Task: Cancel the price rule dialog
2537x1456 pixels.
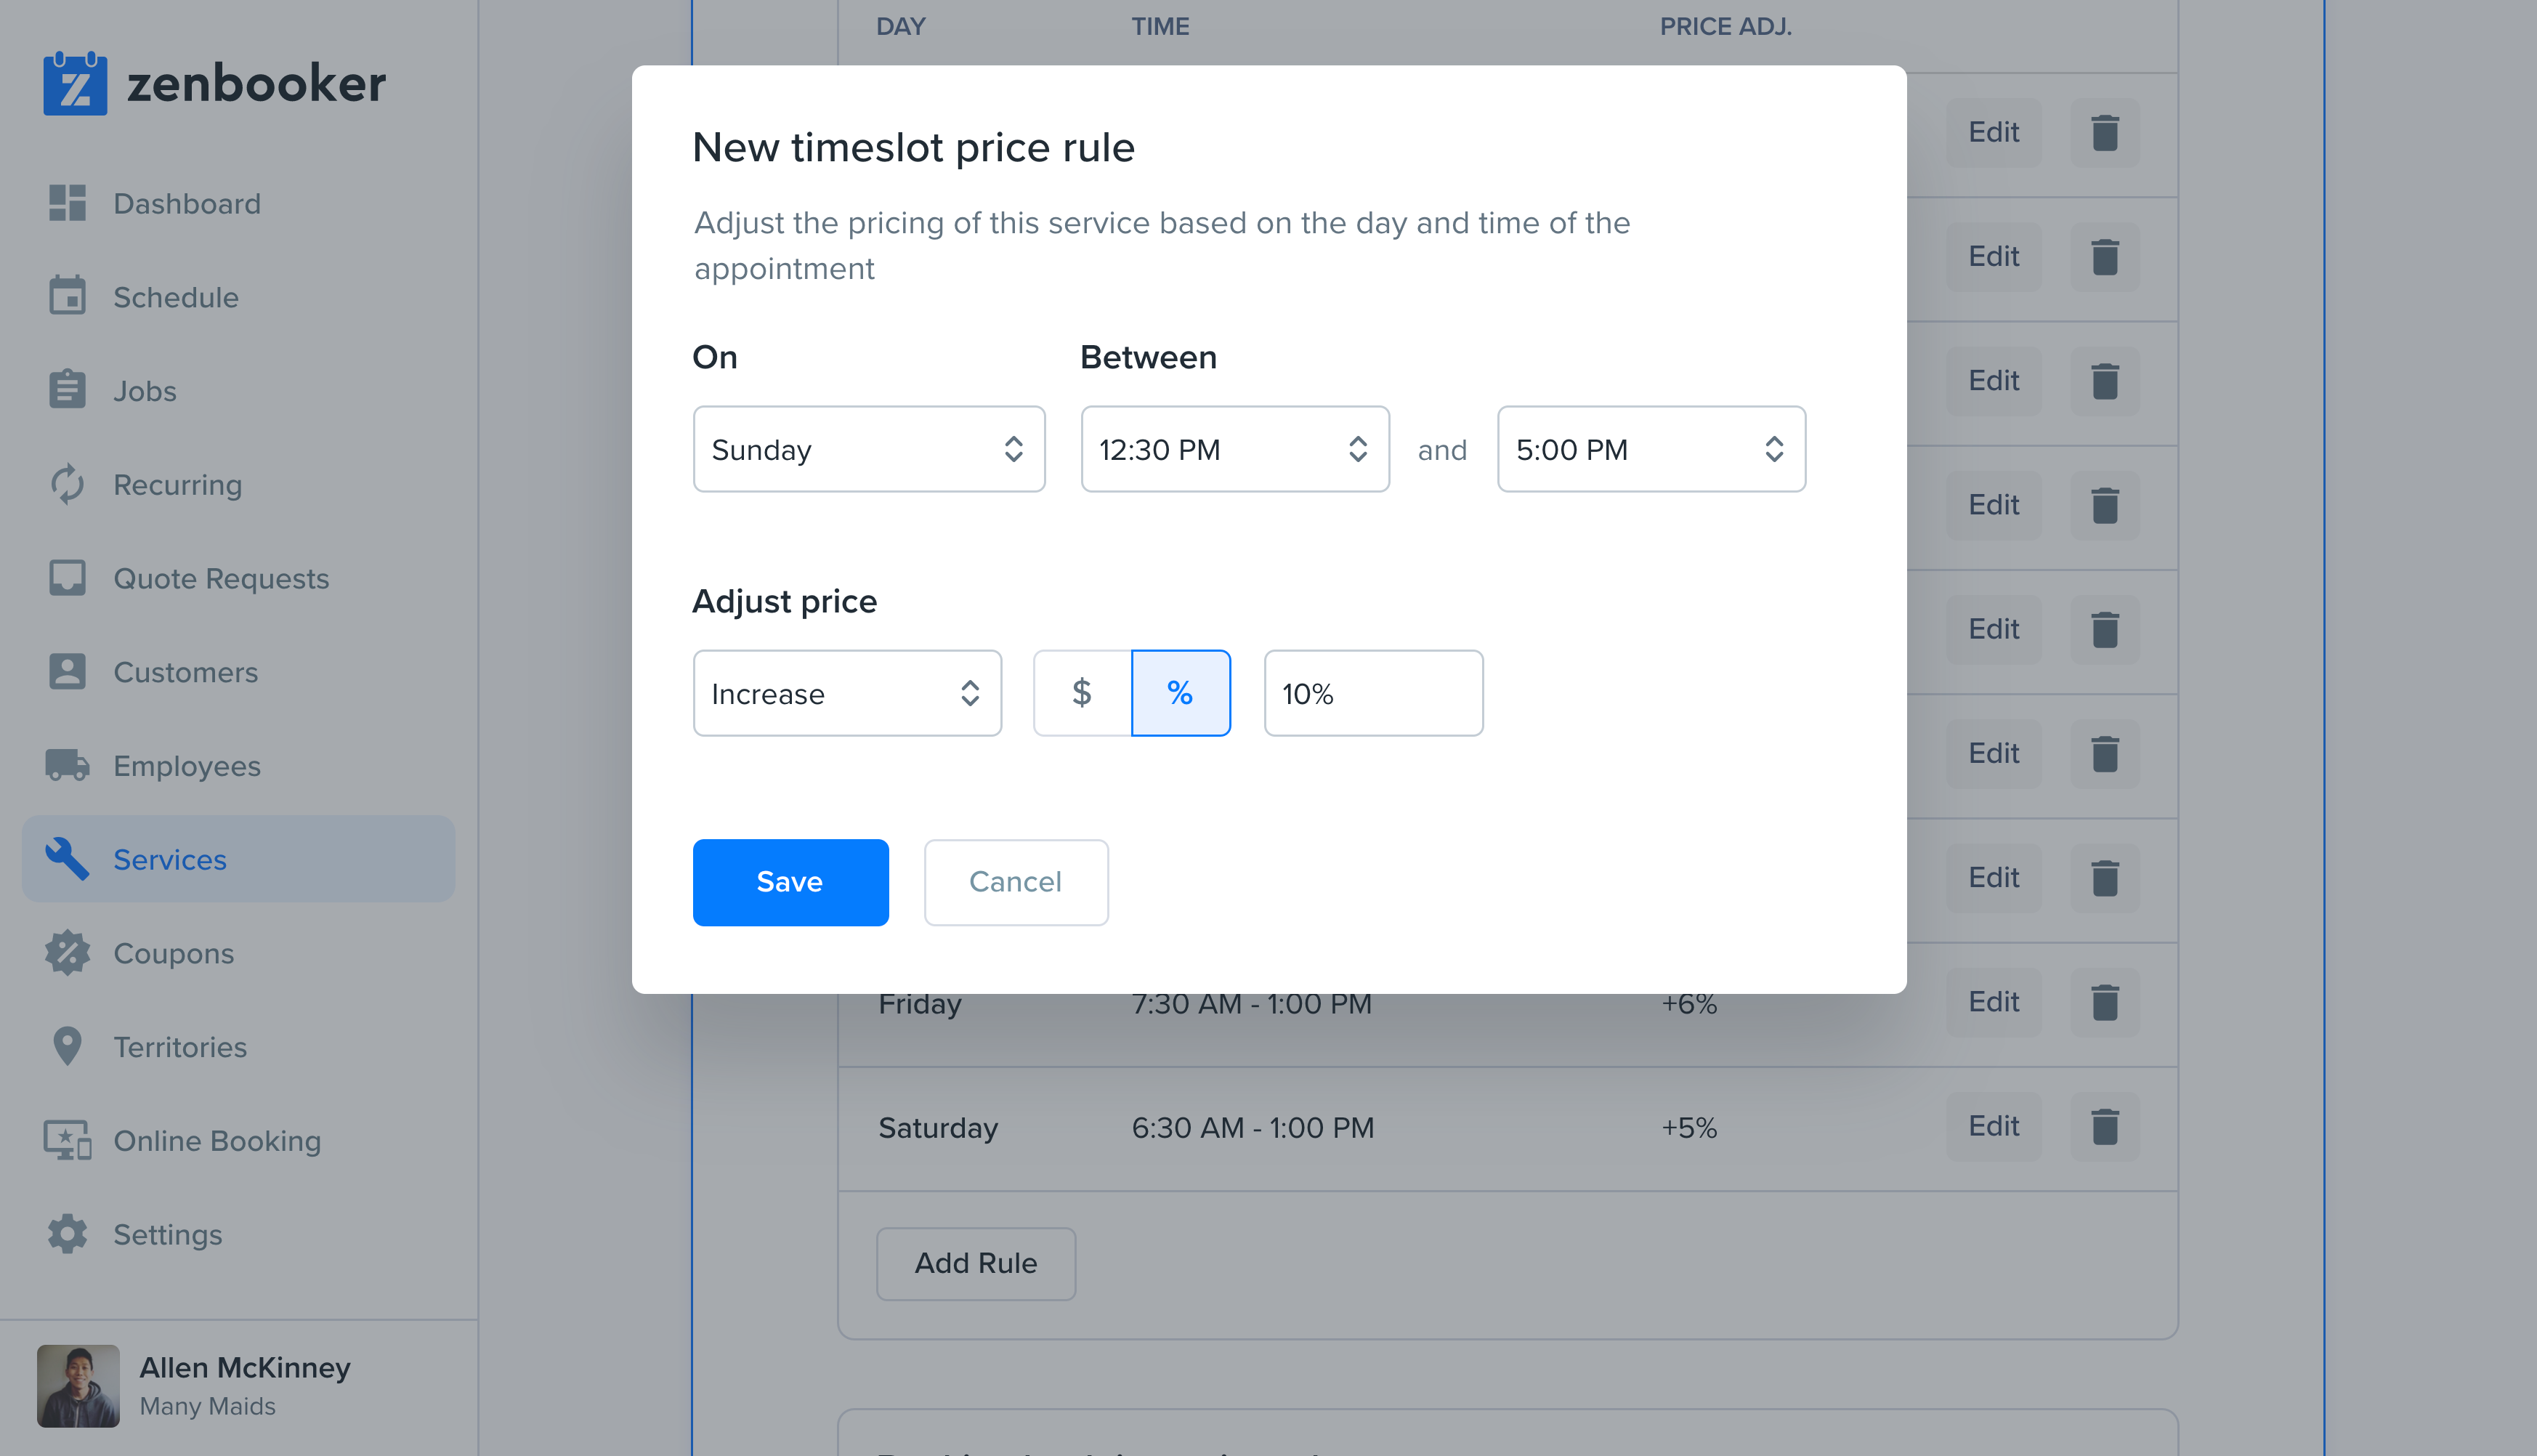Action: [x=1016, y=881]
